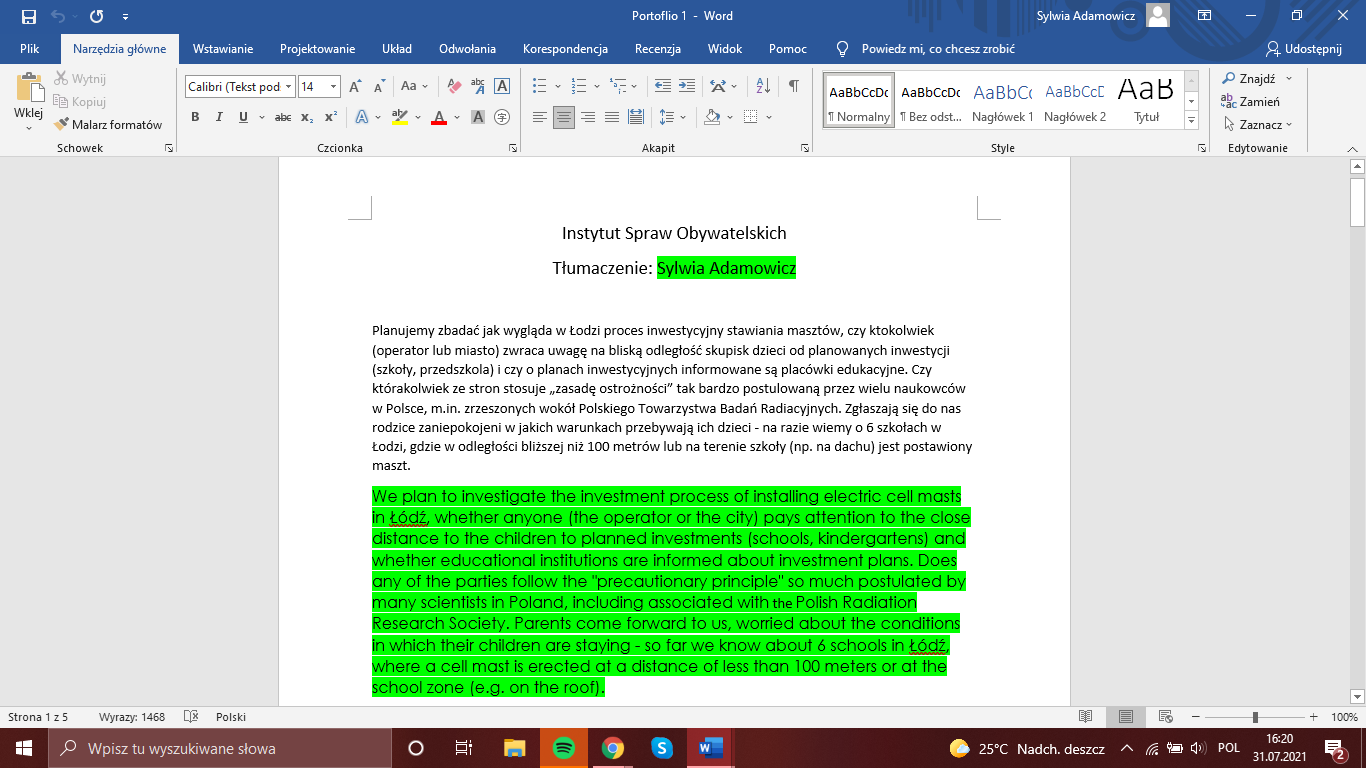Viewport: 1366px width, 768px height.
Task: Click the multilevel list button
Action: [618, 86]
